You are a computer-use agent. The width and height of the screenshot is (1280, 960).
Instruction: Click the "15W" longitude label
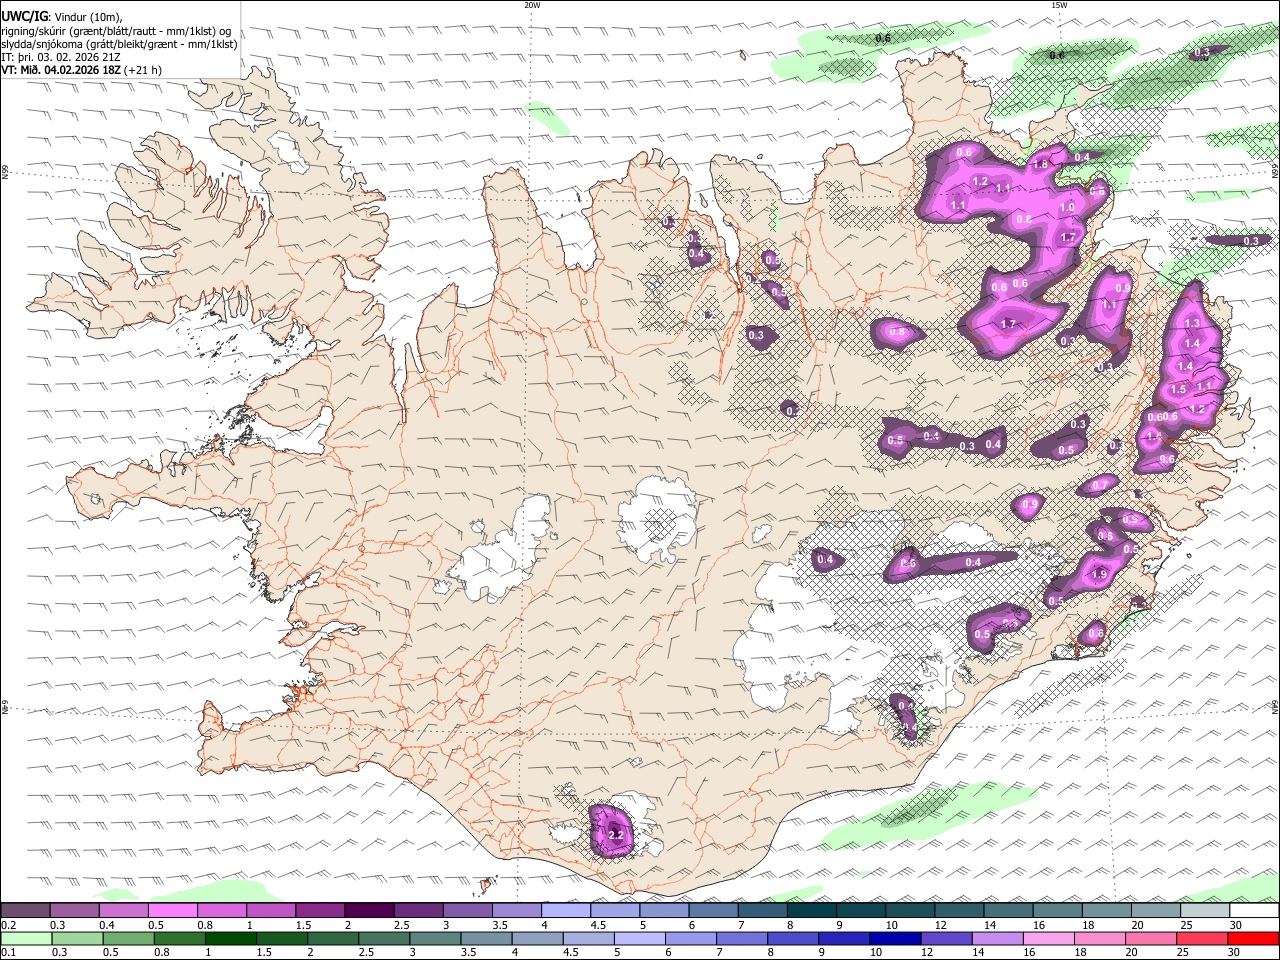[x=1059, y=5]
